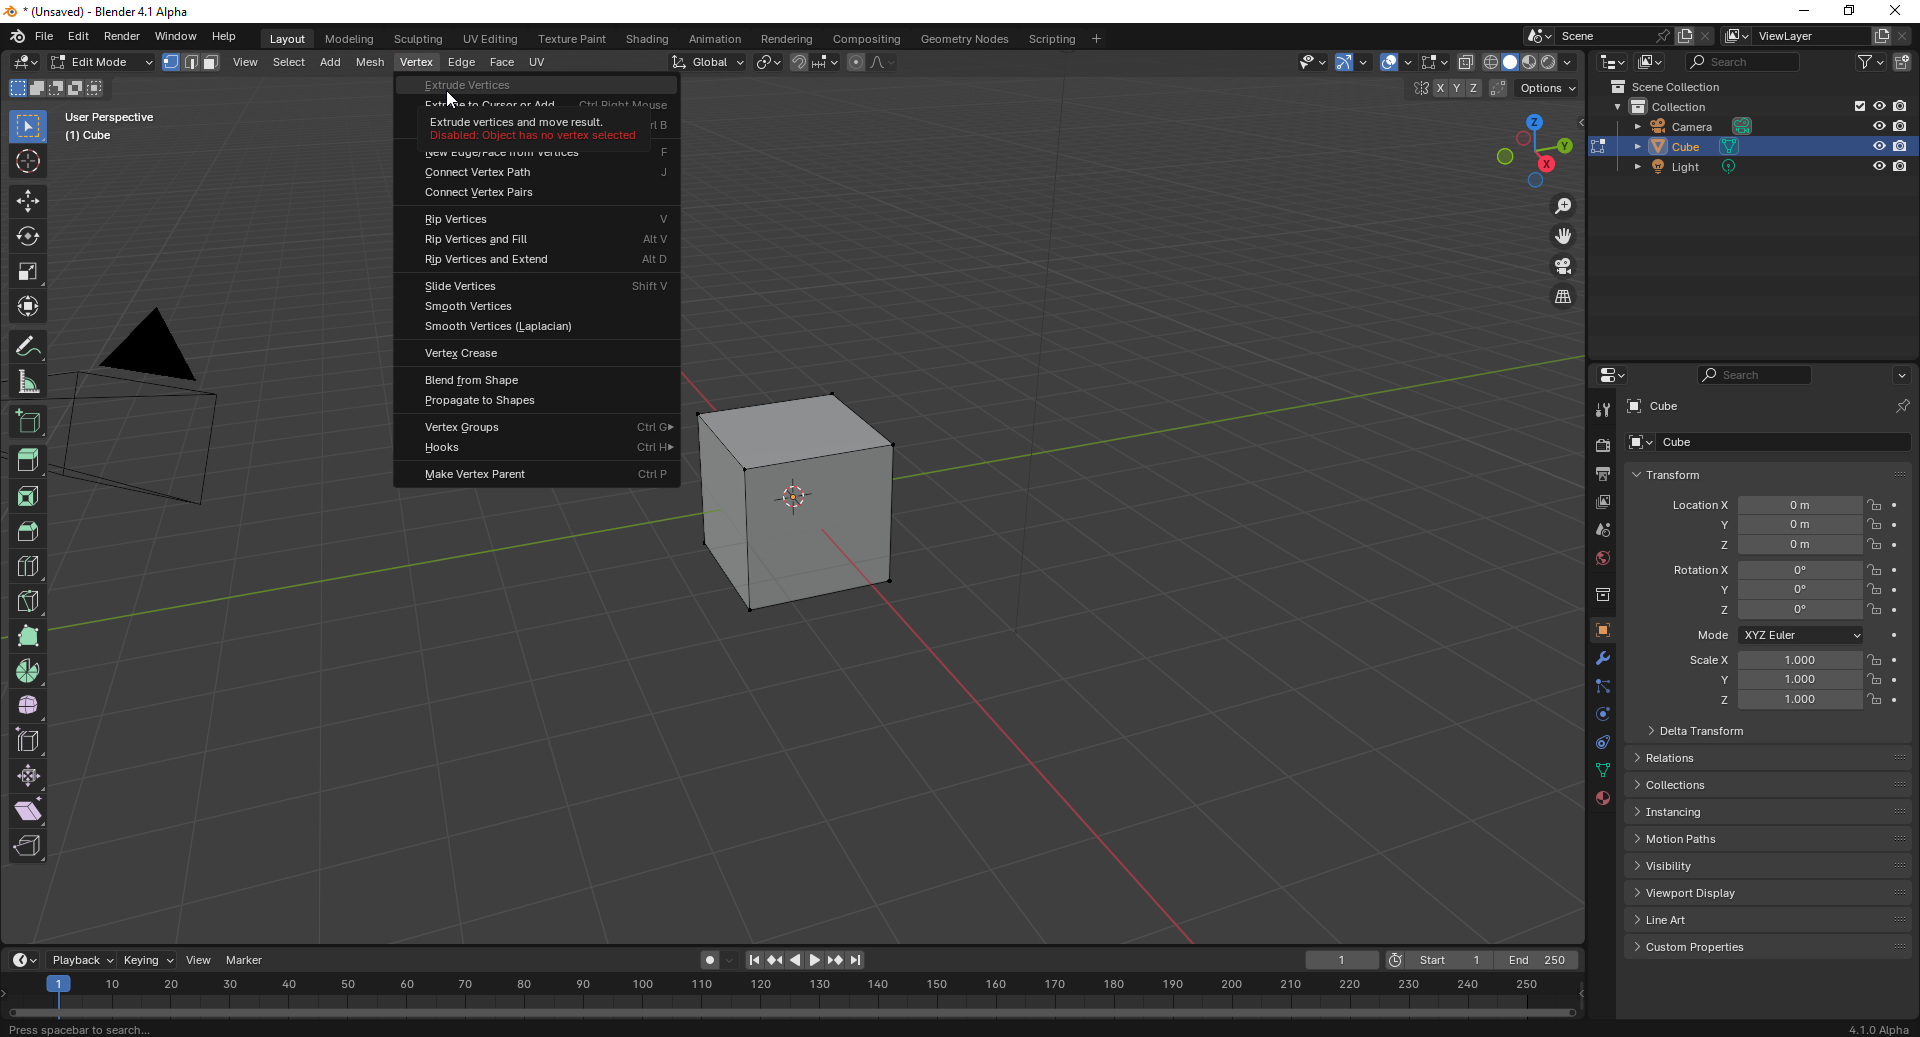The image size is (1920, 1037).
Task: Select the Edge Slide tool
Action: coord(28,741)
